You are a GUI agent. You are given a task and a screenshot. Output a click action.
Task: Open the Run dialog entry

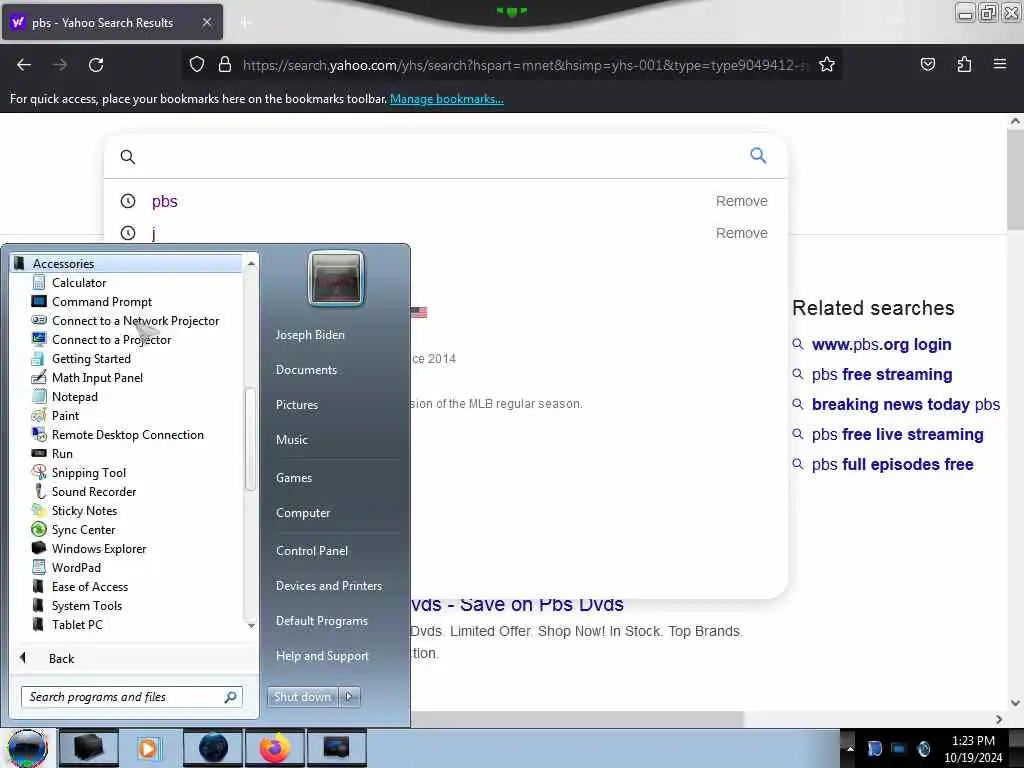pos(62,453)
